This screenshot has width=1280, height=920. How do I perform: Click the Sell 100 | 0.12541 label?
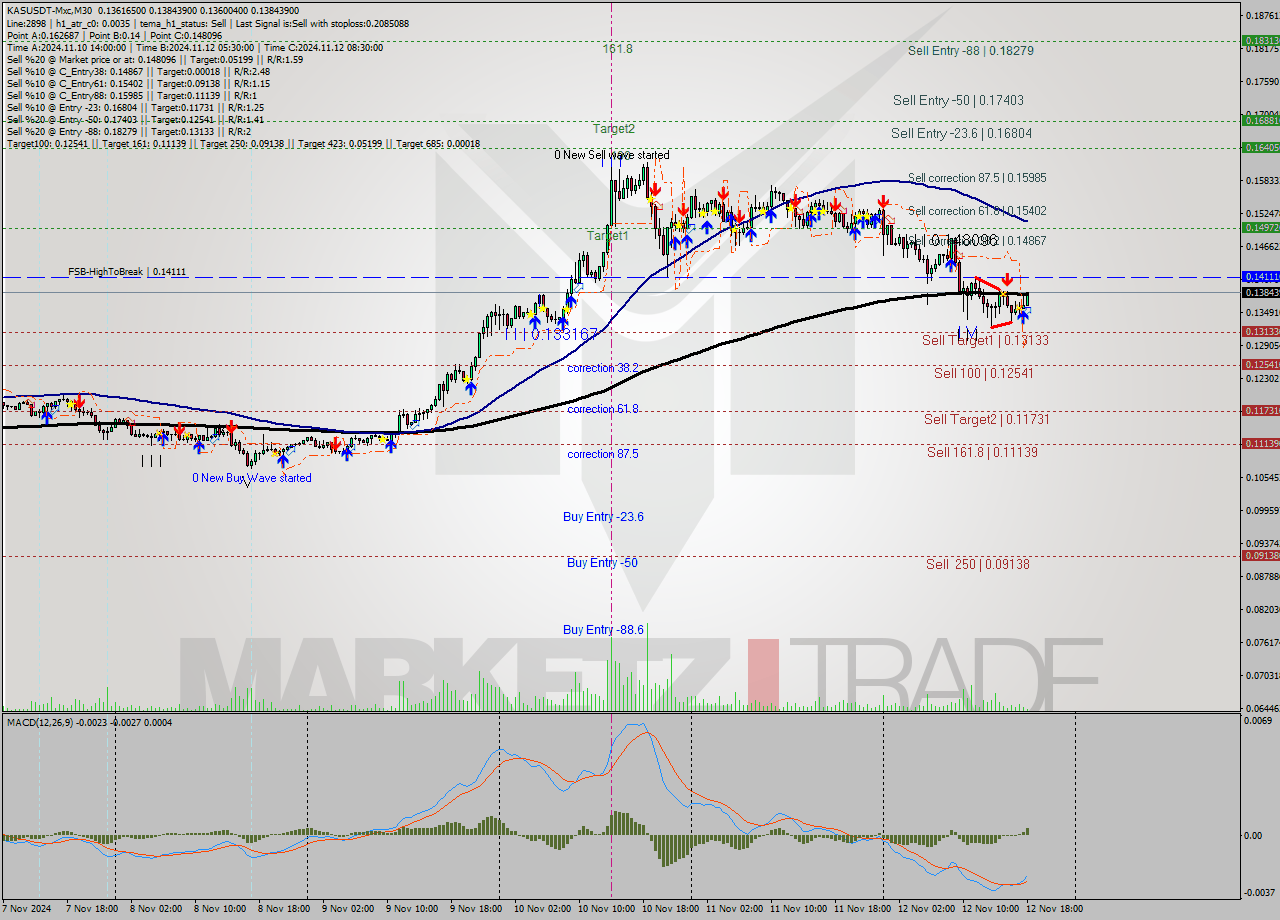click(983, 373)
